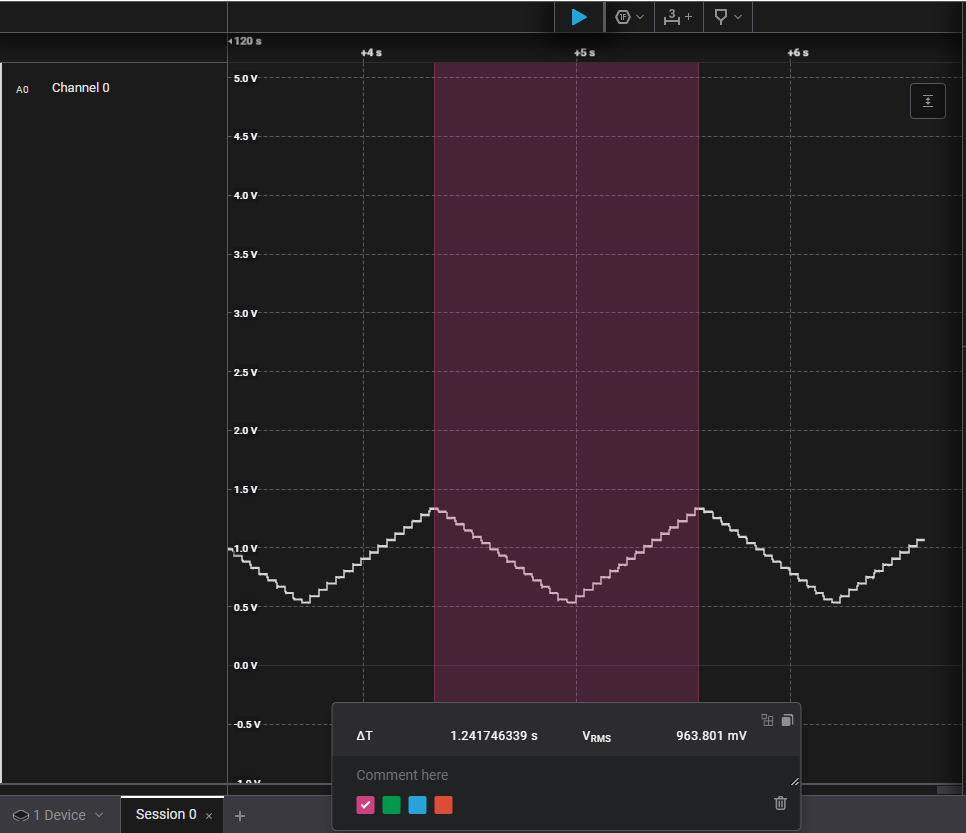Switch to the Session 0 tab
This screenshot has width=966, height=833.
(x=168, y=815)
